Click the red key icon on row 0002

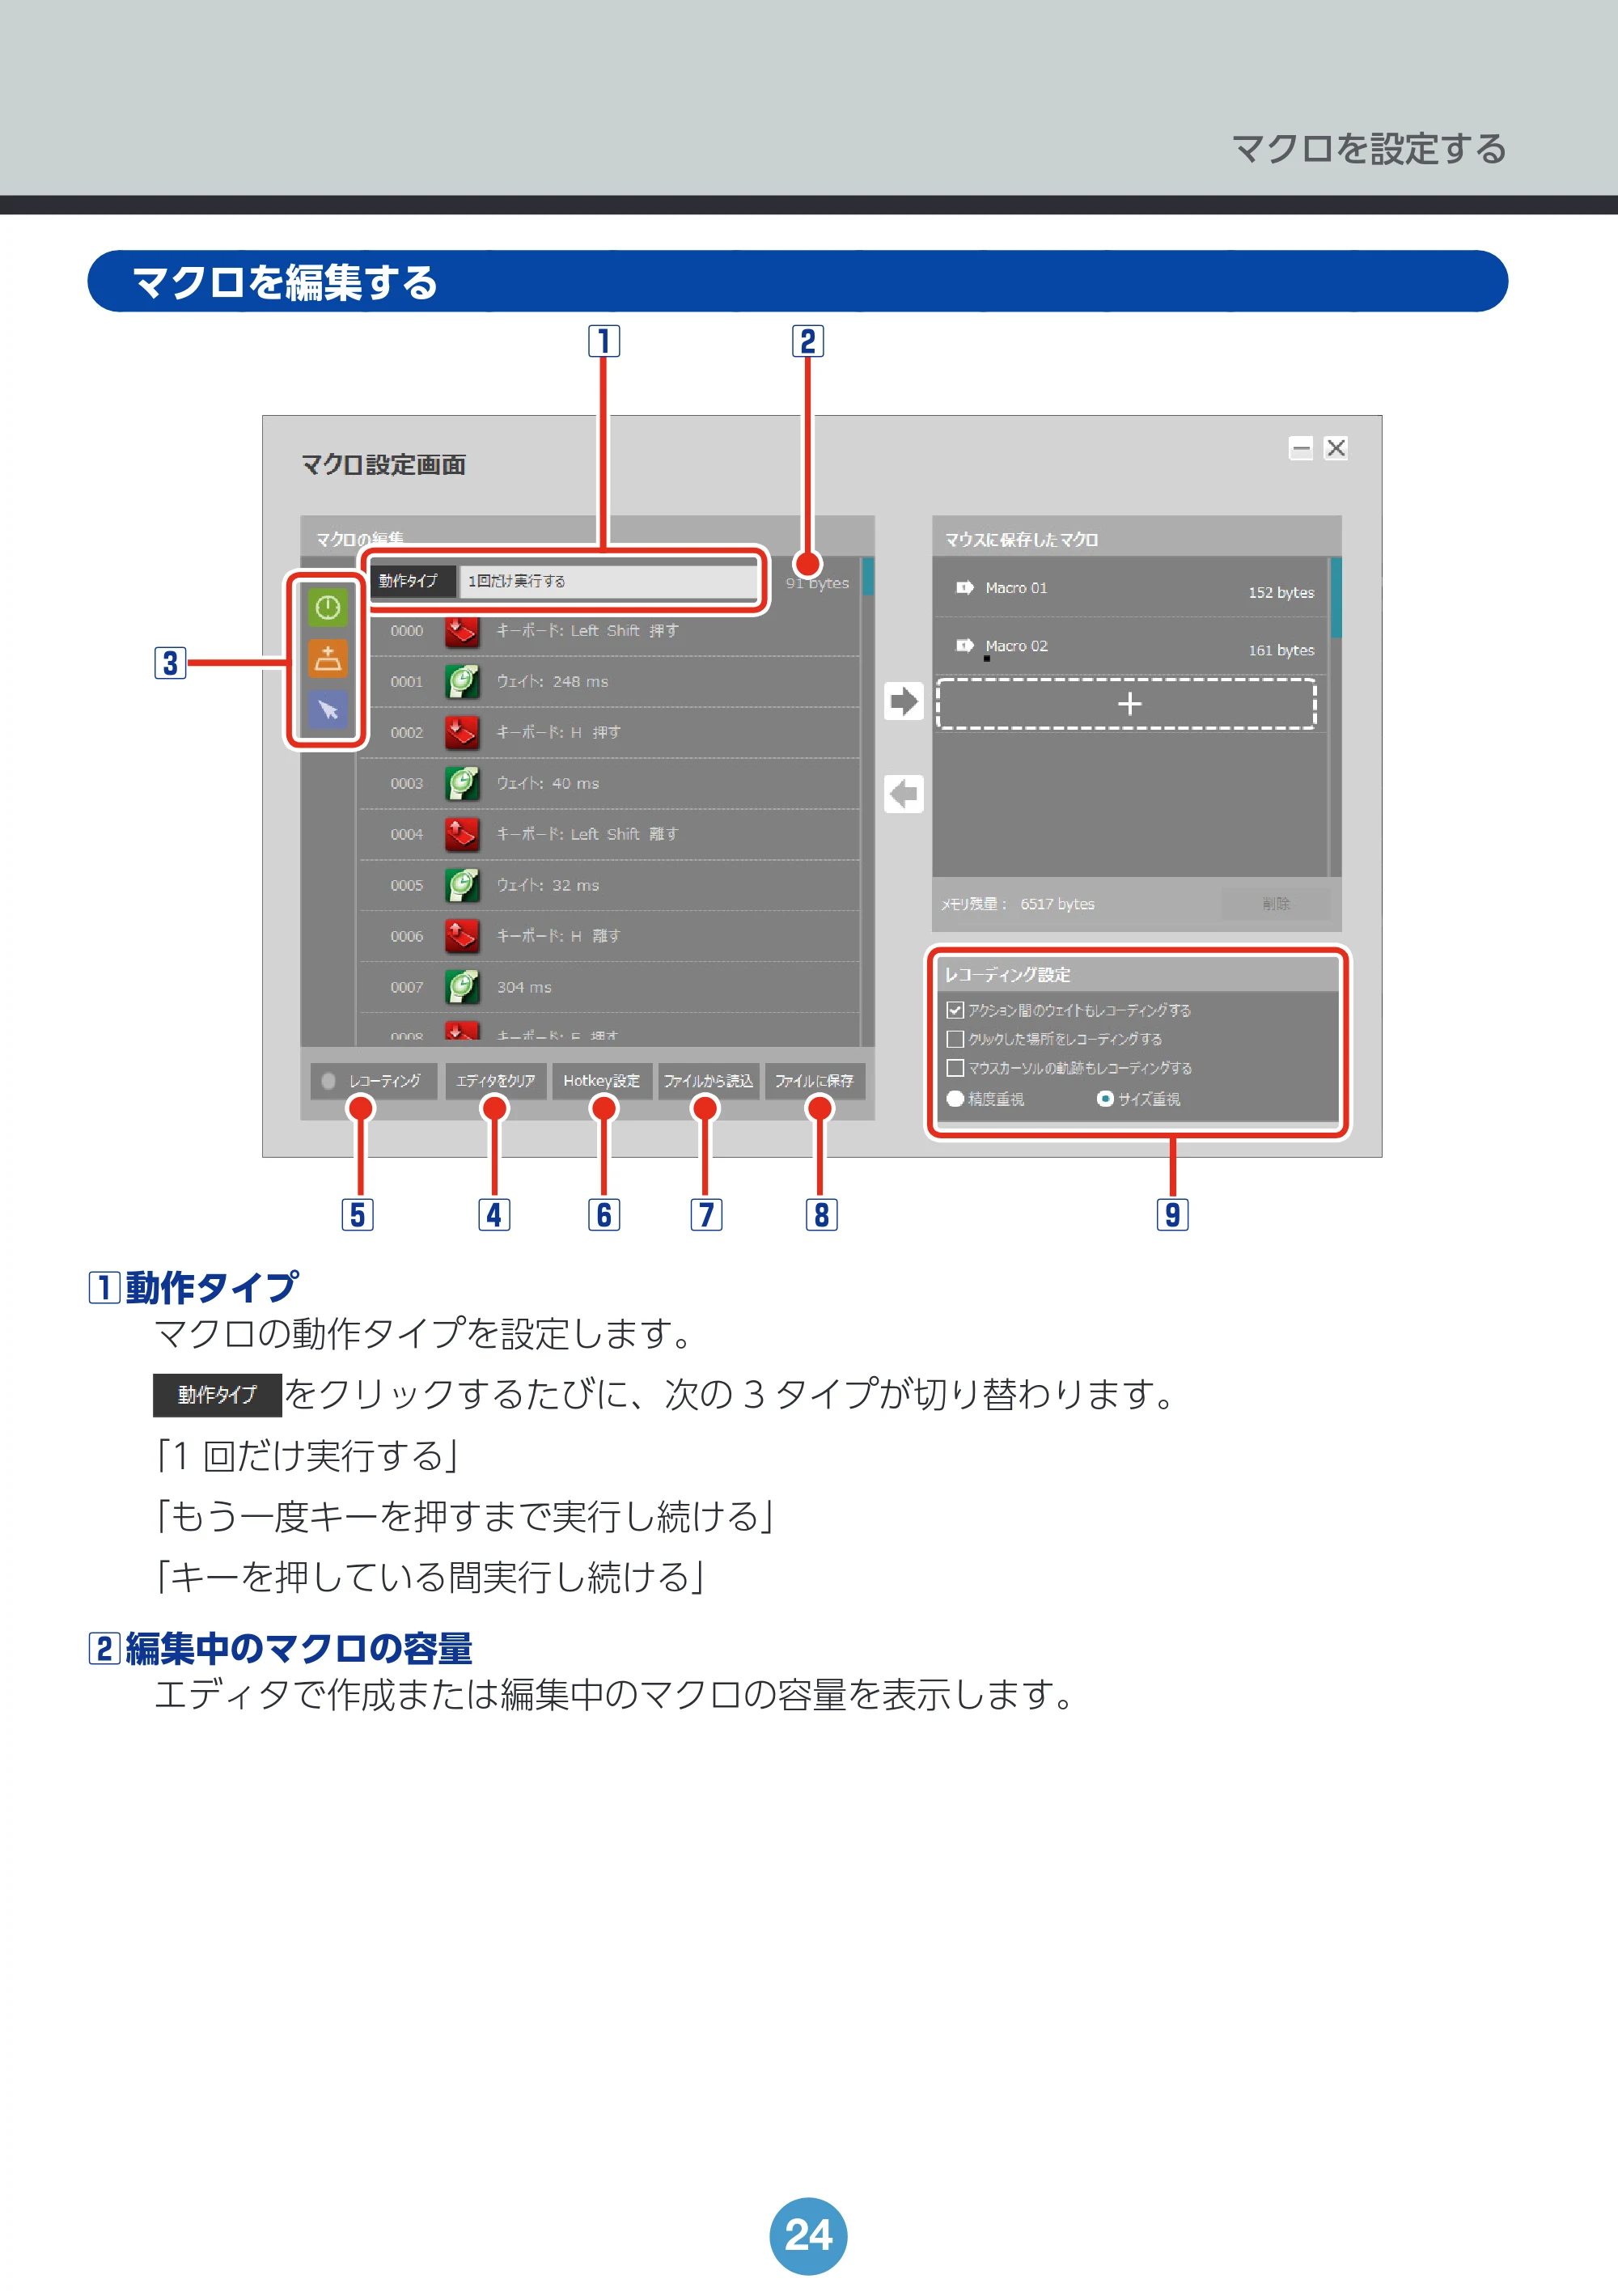point(462,733)
